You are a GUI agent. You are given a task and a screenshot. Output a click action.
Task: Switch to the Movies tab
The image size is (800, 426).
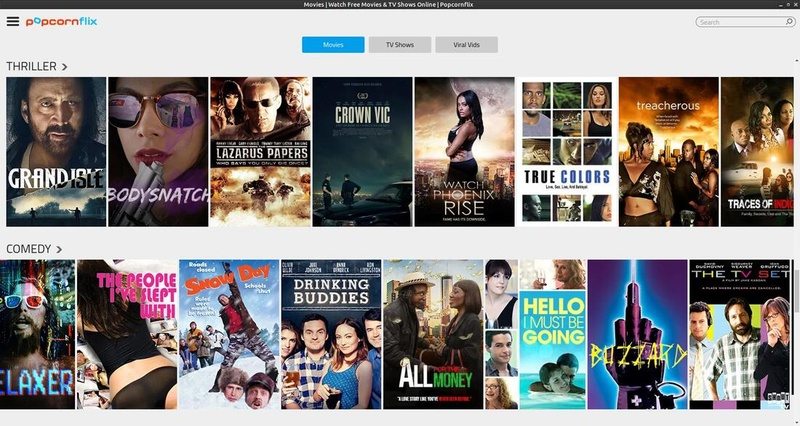point(333,44)
